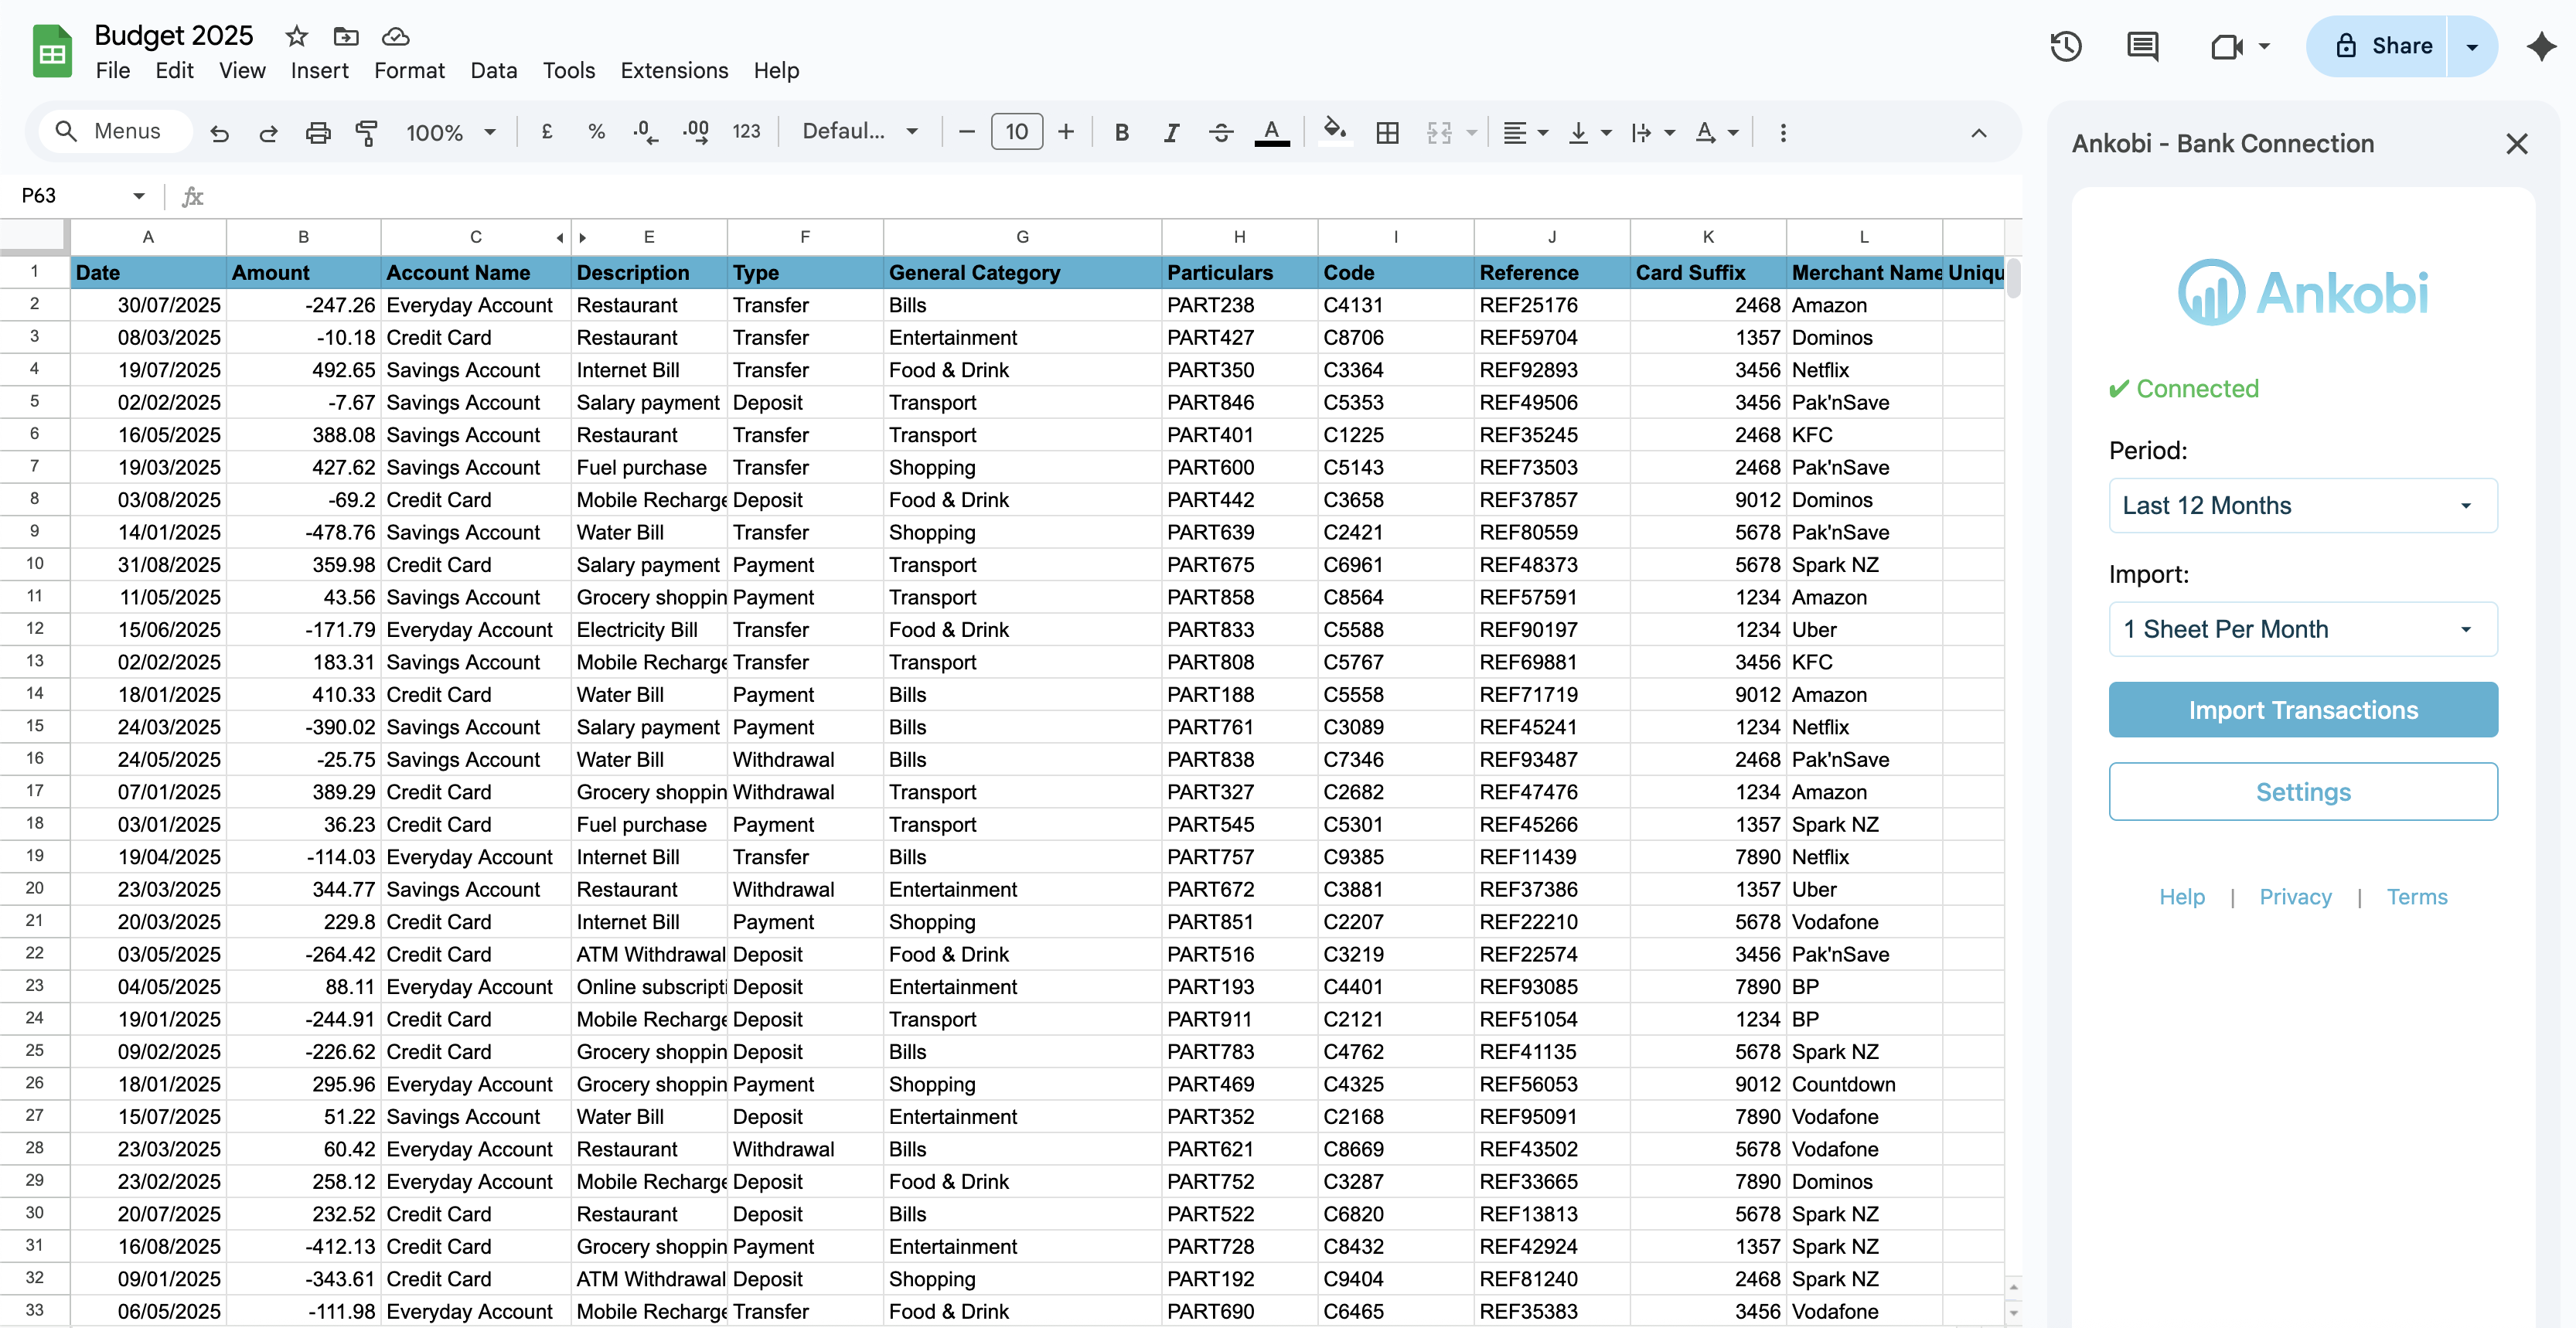Open the Terms link
2576x1328 pixels.
[x=2417, y=896]
